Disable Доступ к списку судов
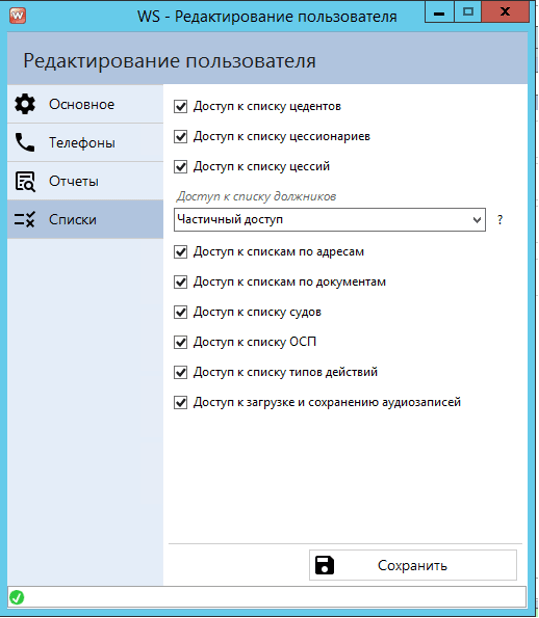Image resolution: width=539 pixels, height=618 pixels. click(180, 312)
